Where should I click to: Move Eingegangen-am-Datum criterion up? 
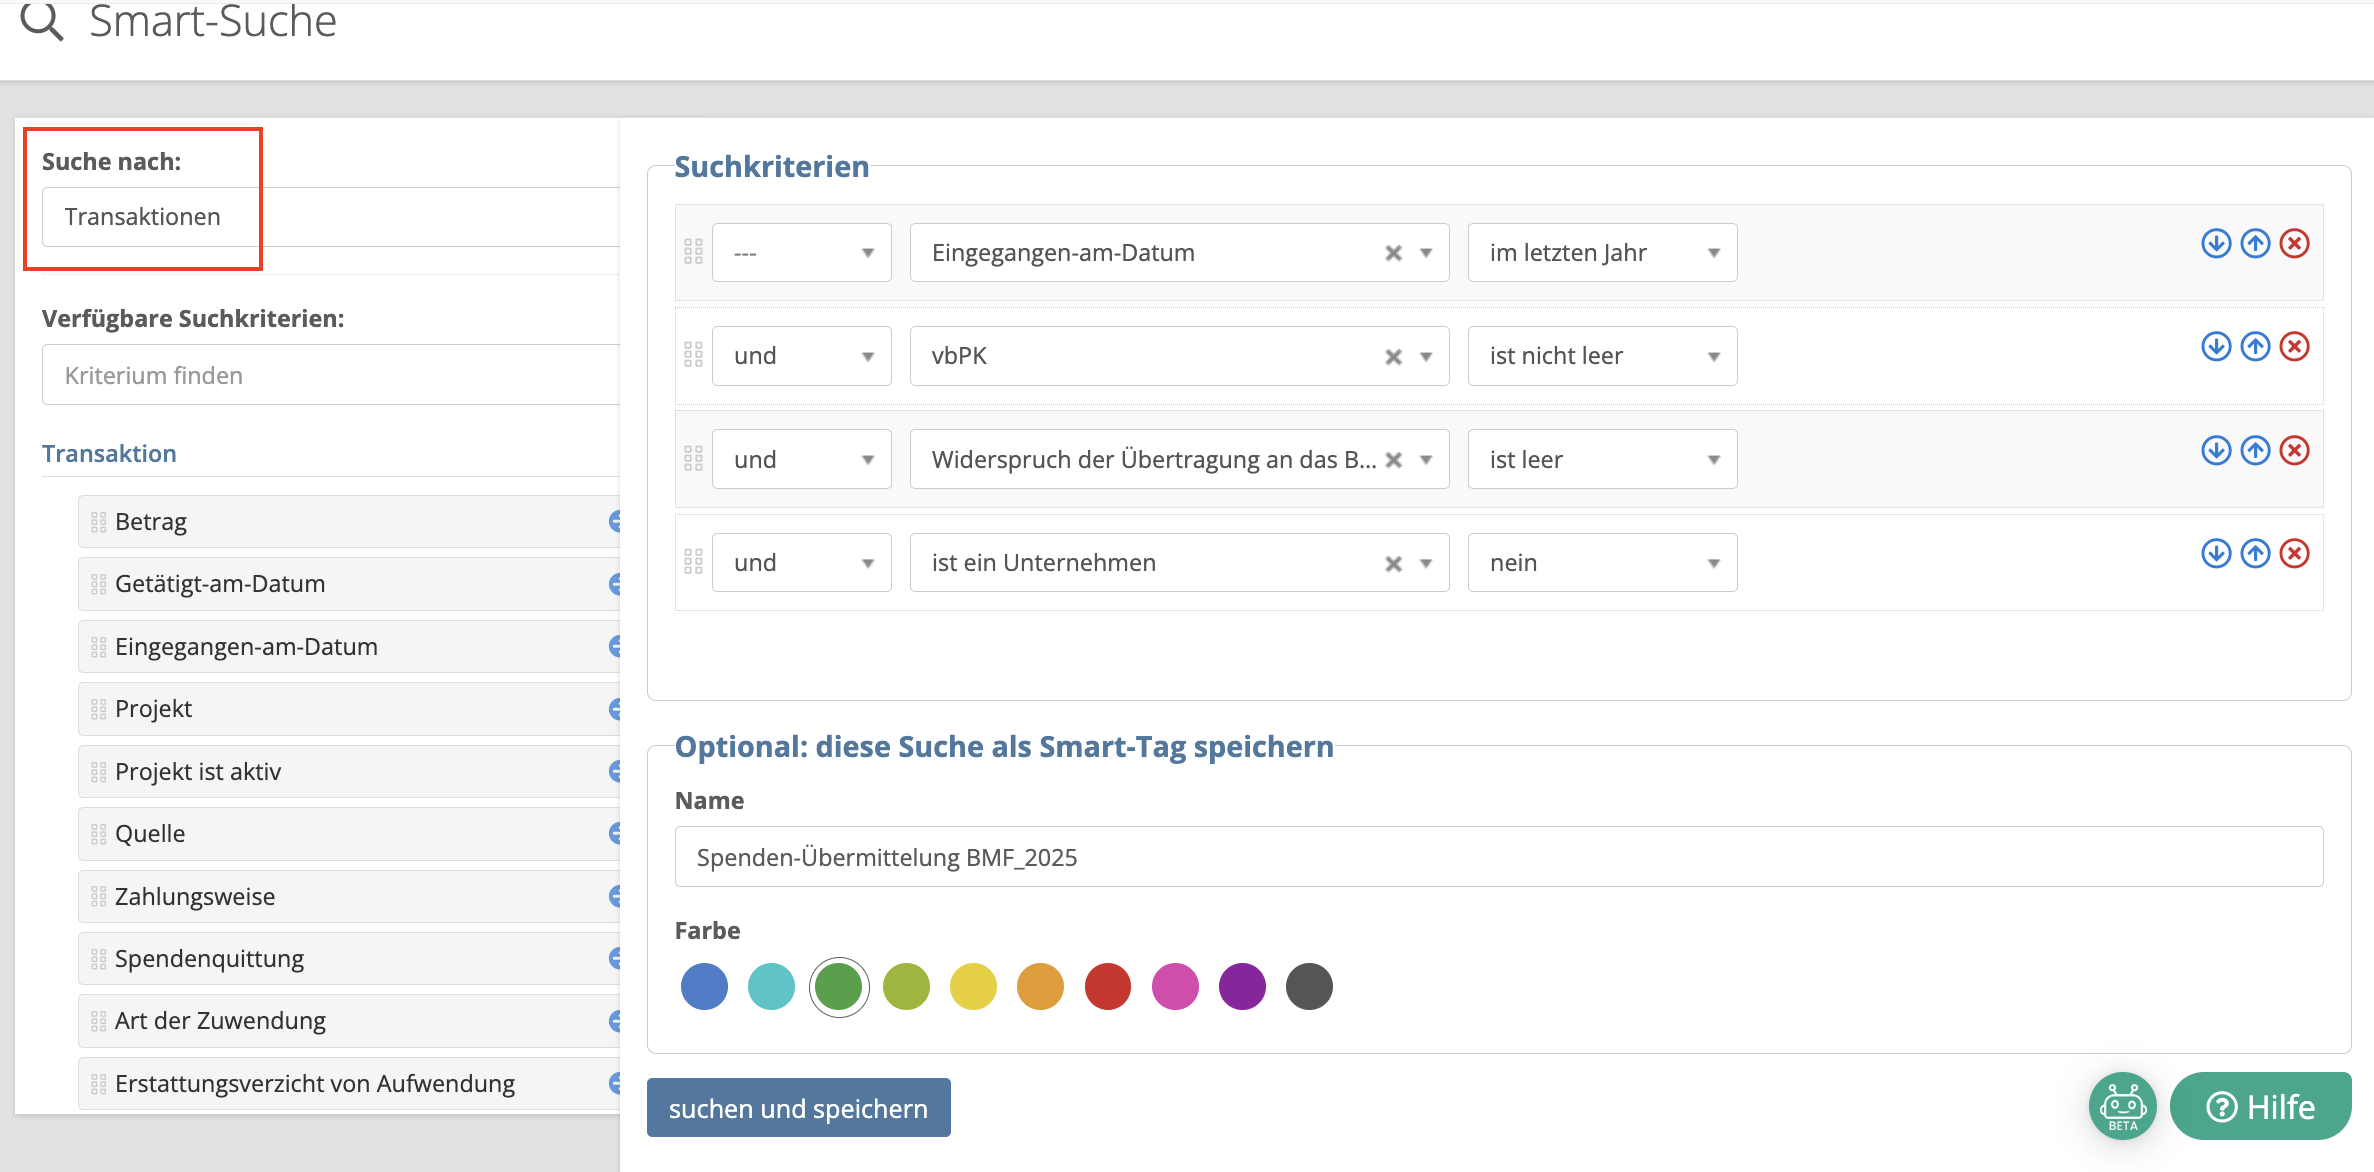click(2255, 243)
